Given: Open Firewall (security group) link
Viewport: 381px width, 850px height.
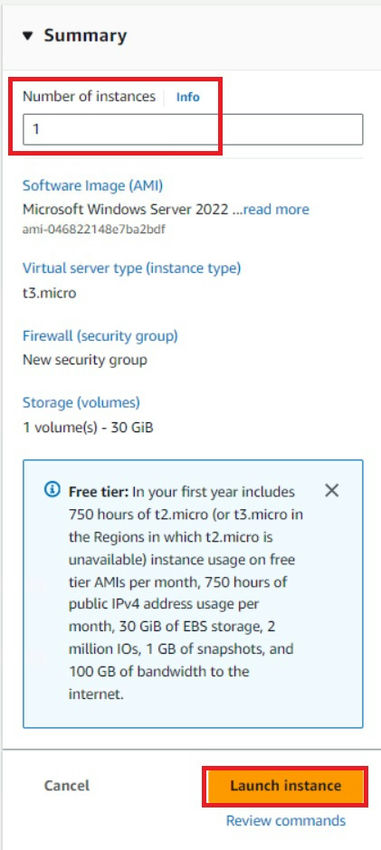Looking at the screenshot, I should (x=100, y=336).
